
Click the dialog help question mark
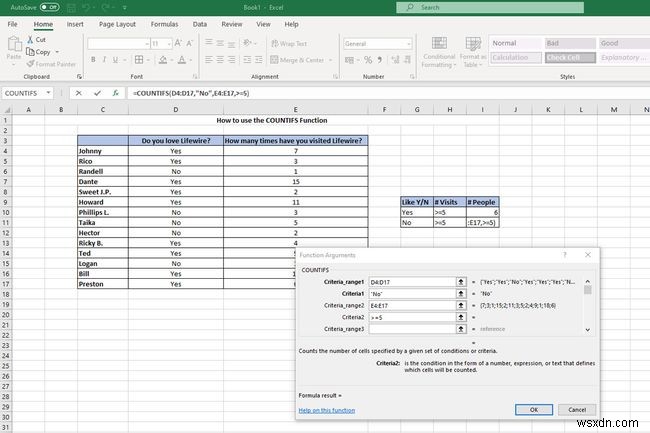click(x=565, y=255)
